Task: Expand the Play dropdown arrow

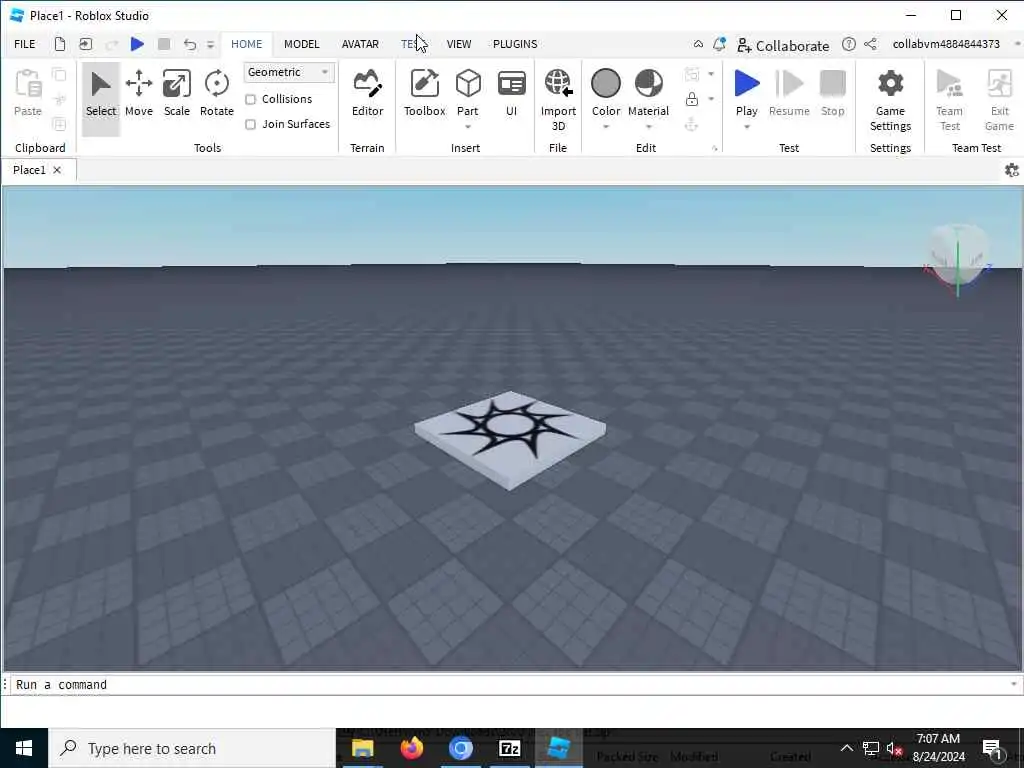Action: coord(746,127)
